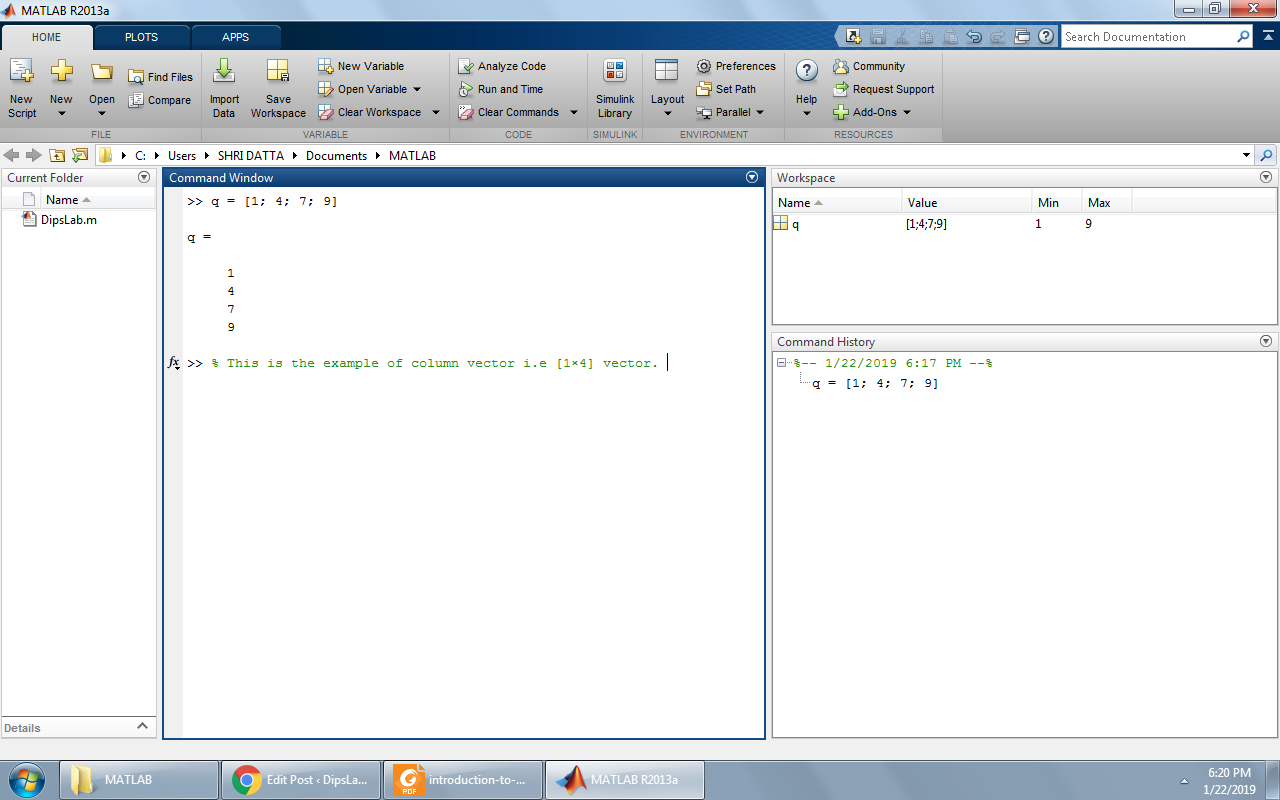
Task: Click the New Script icon
Action: point(21,72)
